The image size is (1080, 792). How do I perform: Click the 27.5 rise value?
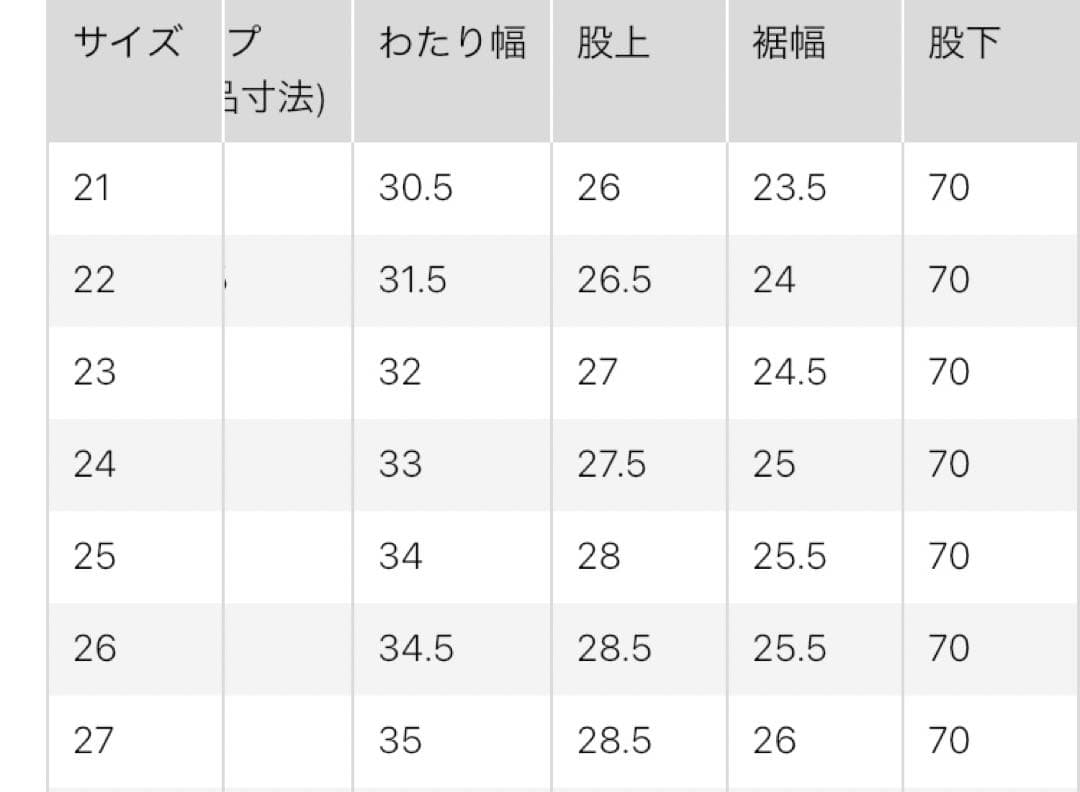pyautogui.click(x=612, y=465)
